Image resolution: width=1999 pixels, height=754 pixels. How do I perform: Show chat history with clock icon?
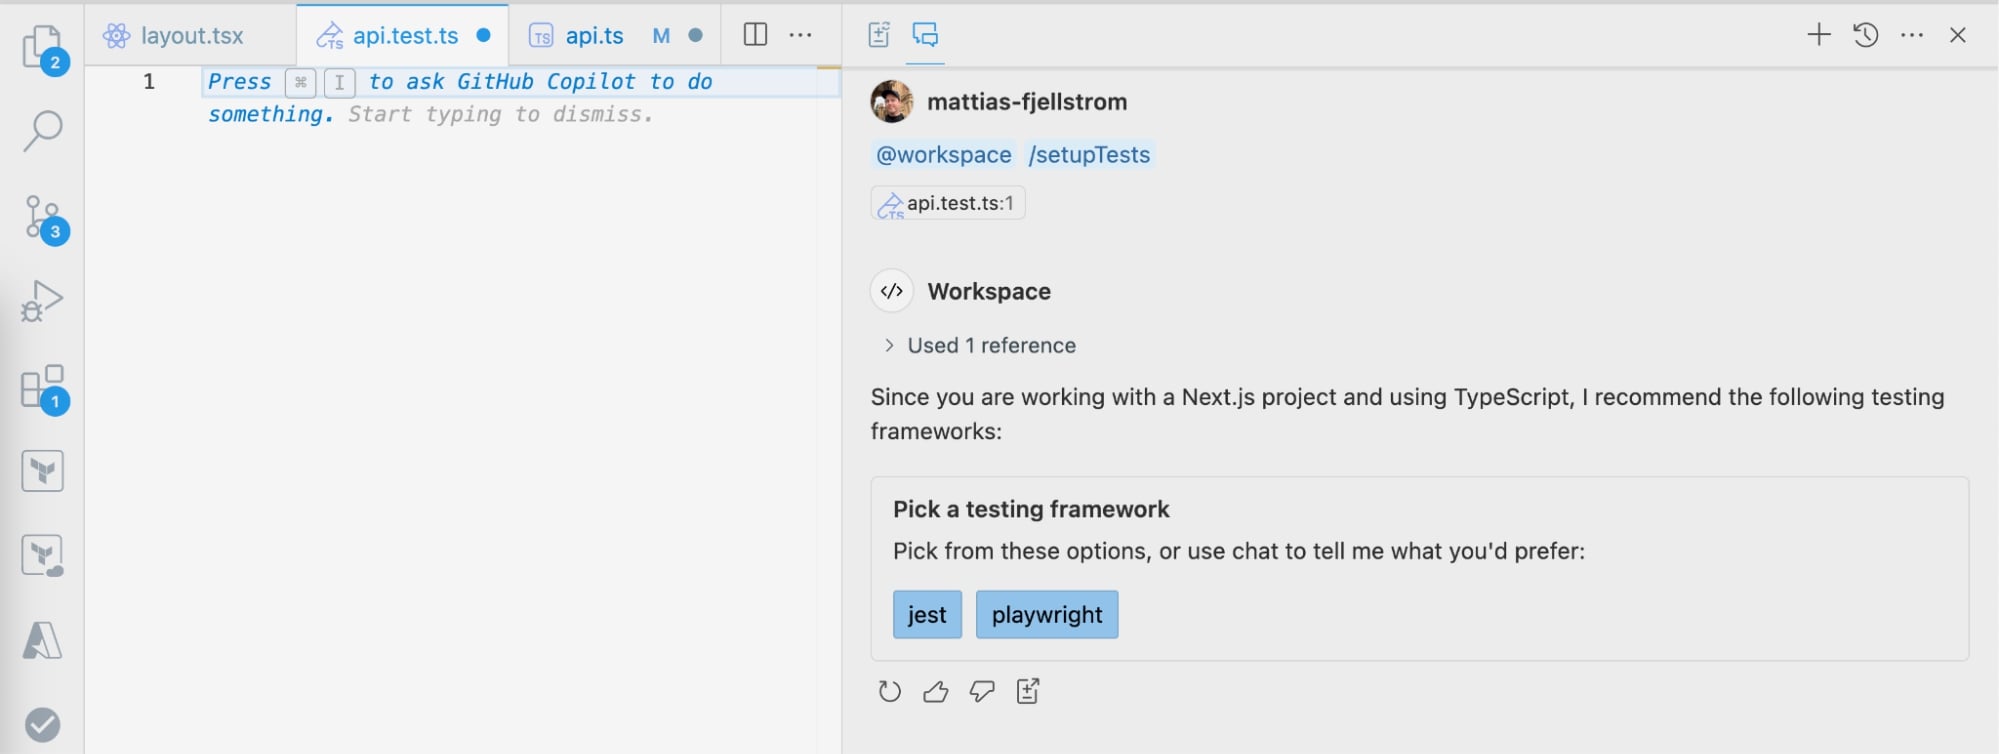click(x=1865, y=36)
